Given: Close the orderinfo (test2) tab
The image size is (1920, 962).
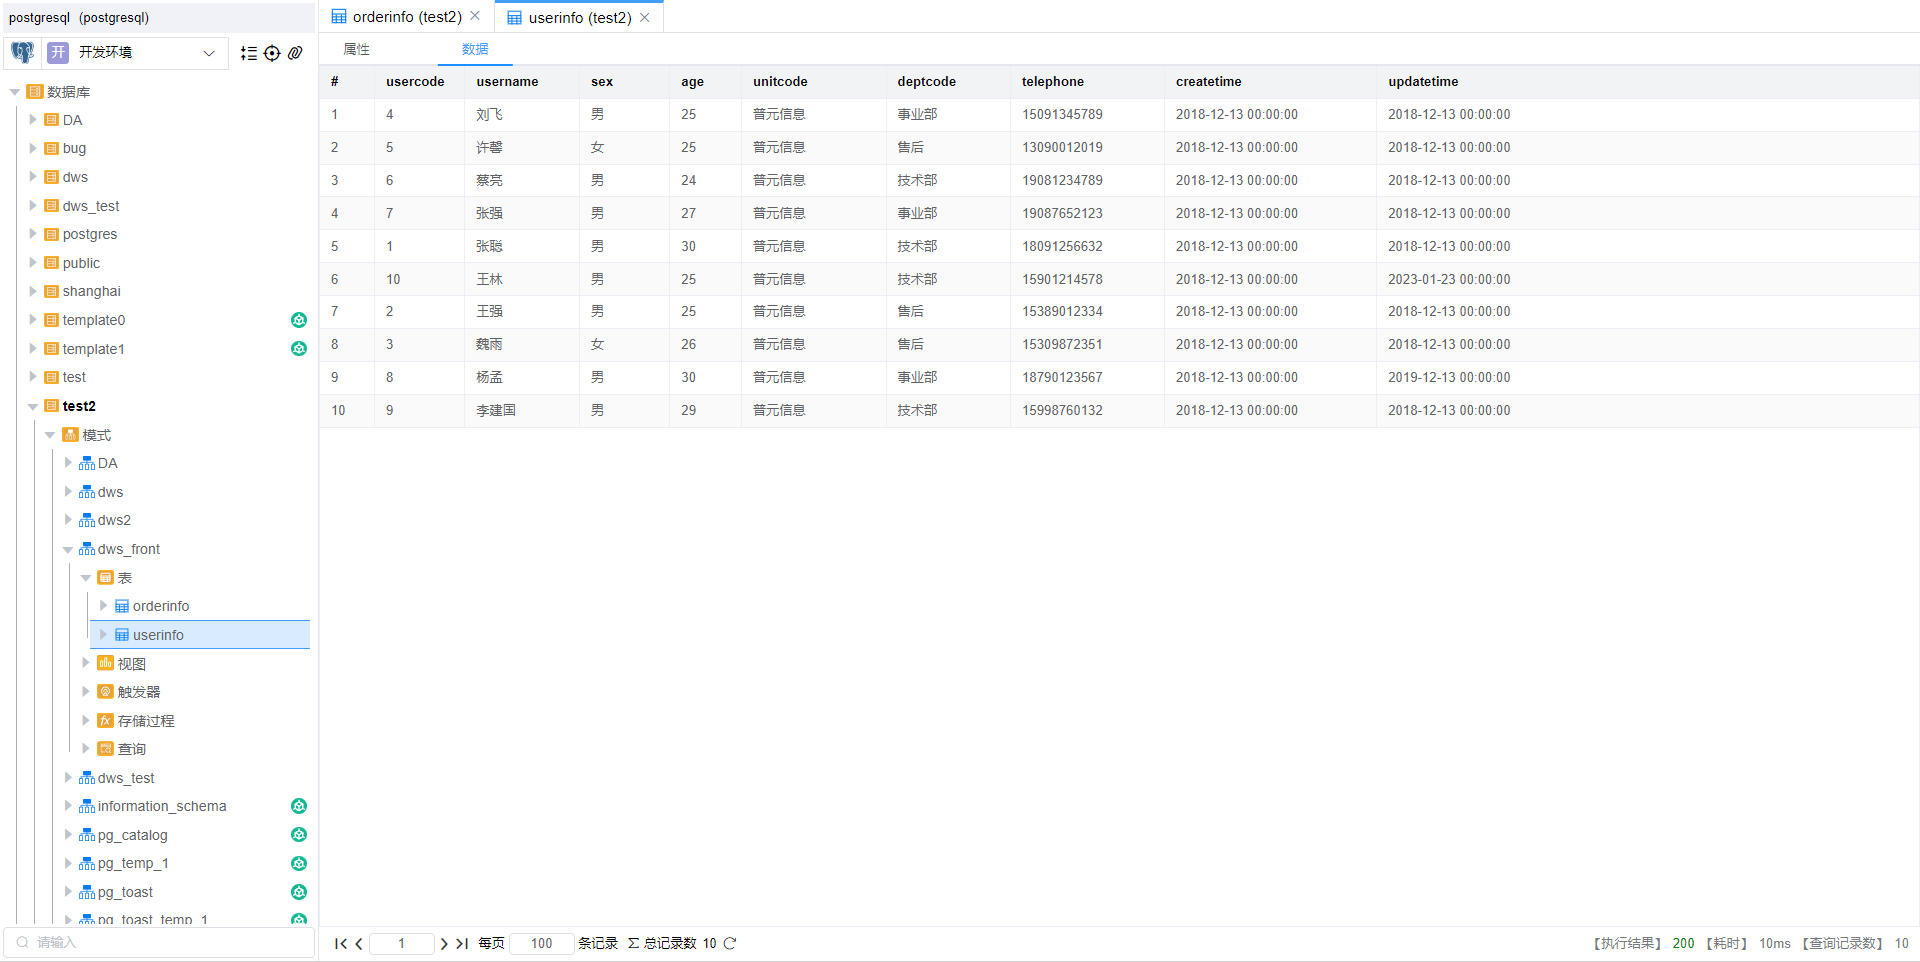Looking at the screenshot, I should (x=475, y=16).
